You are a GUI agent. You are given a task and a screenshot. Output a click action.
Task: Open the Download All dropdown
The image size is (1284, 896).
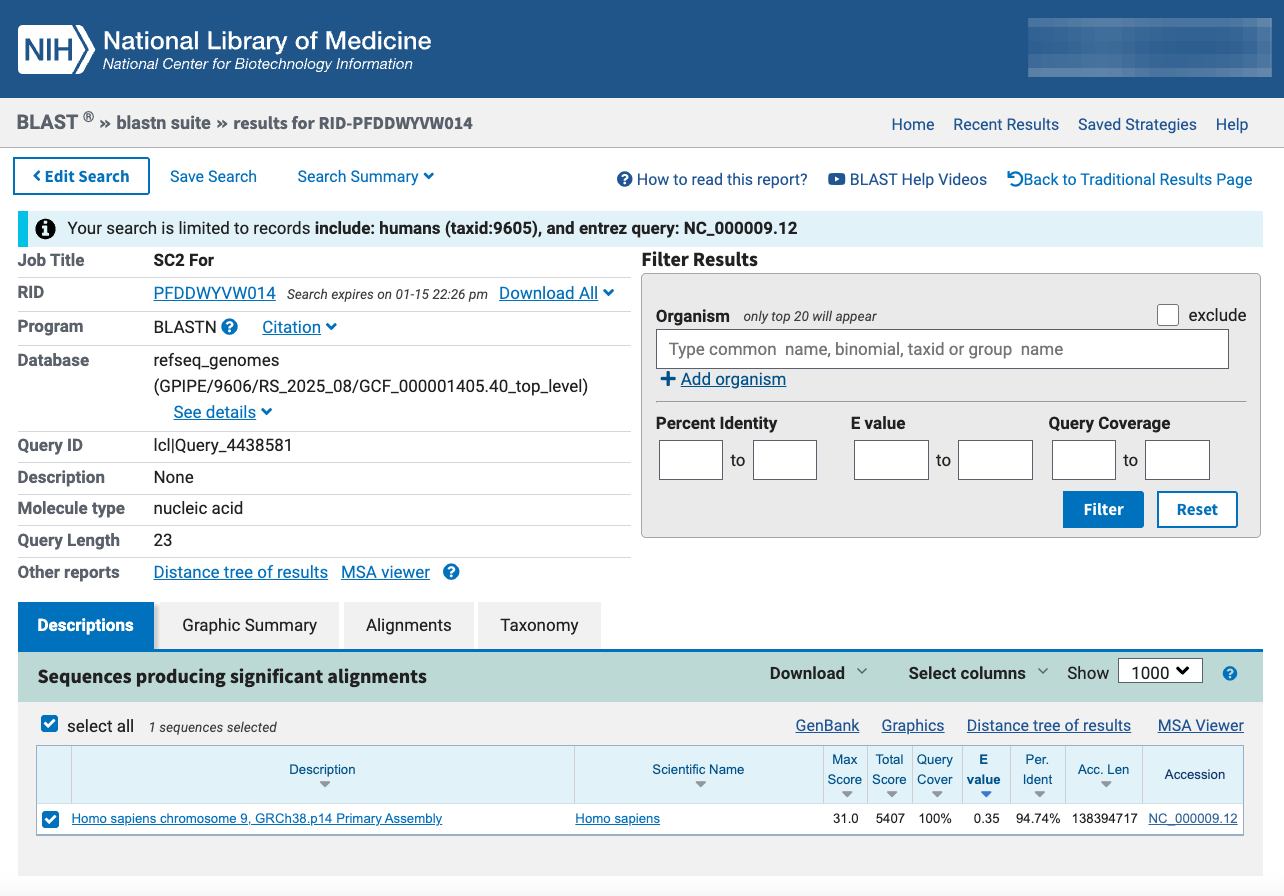pos(556,293)
